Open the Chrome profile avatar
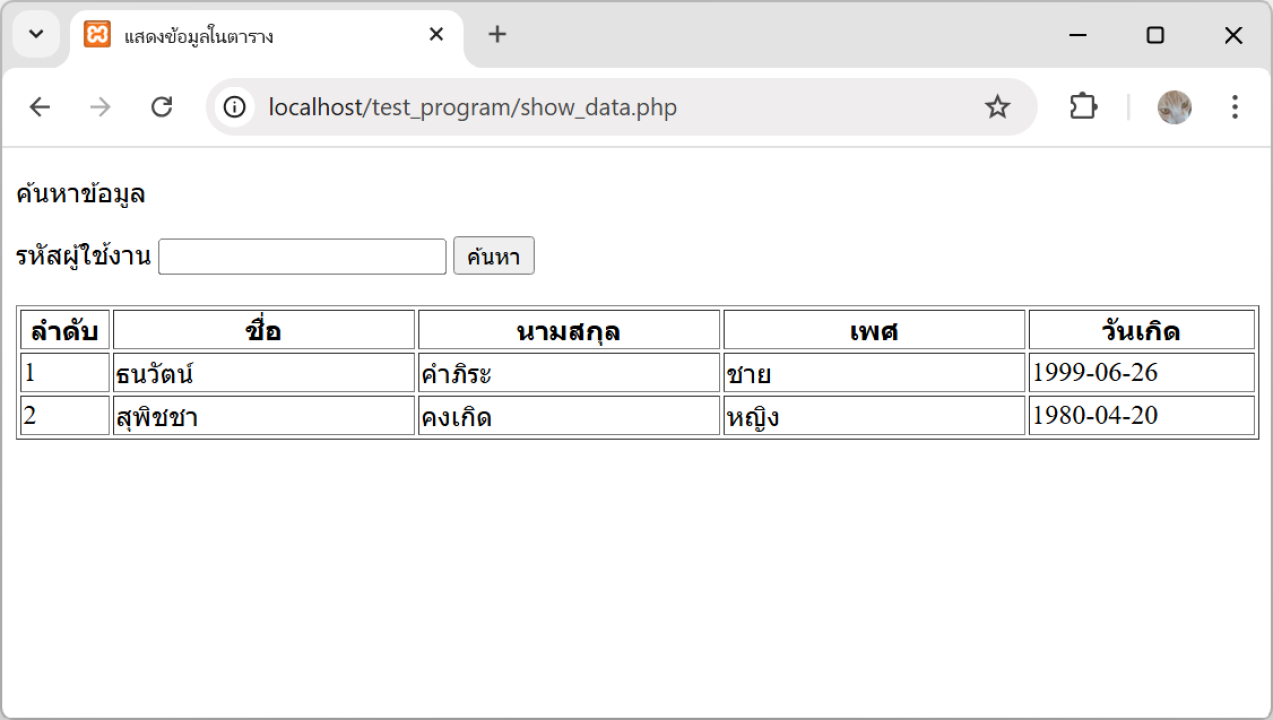Screen dimensions: 1273x720 point(1174,107)
